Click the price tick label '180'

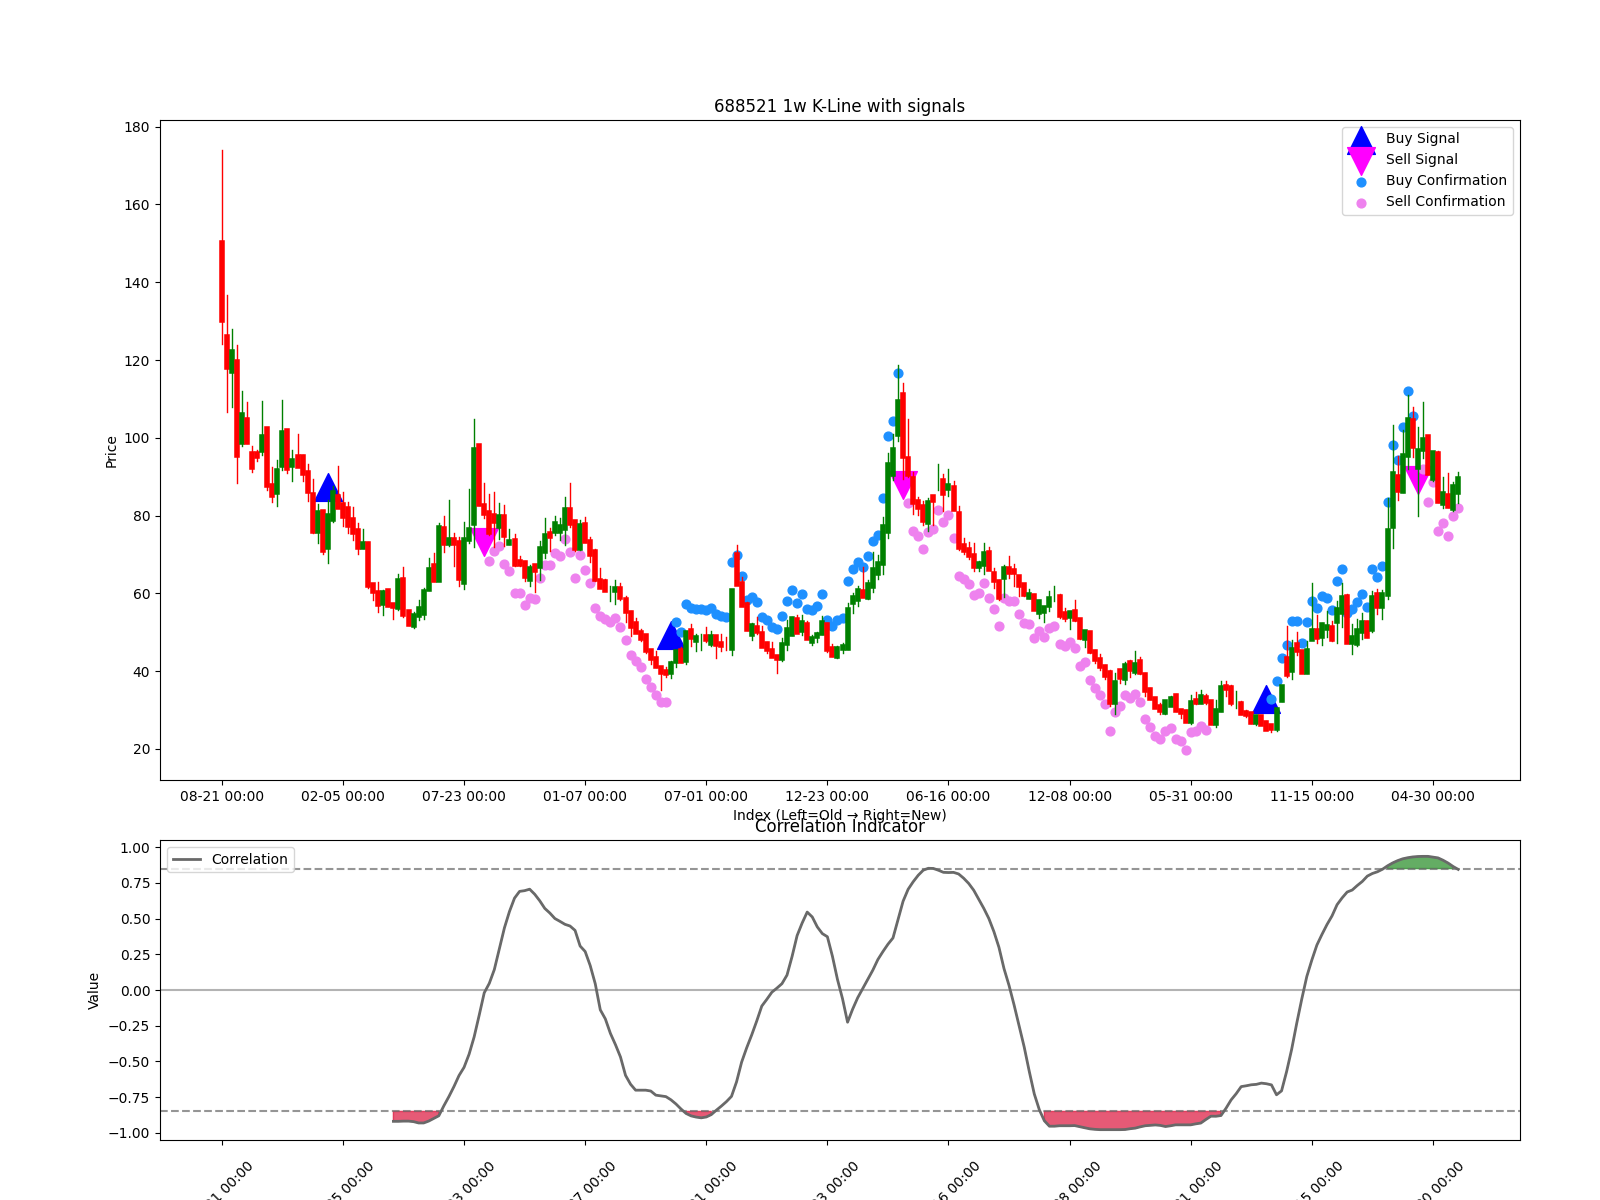pyautogui.click(x=137, y=127)
